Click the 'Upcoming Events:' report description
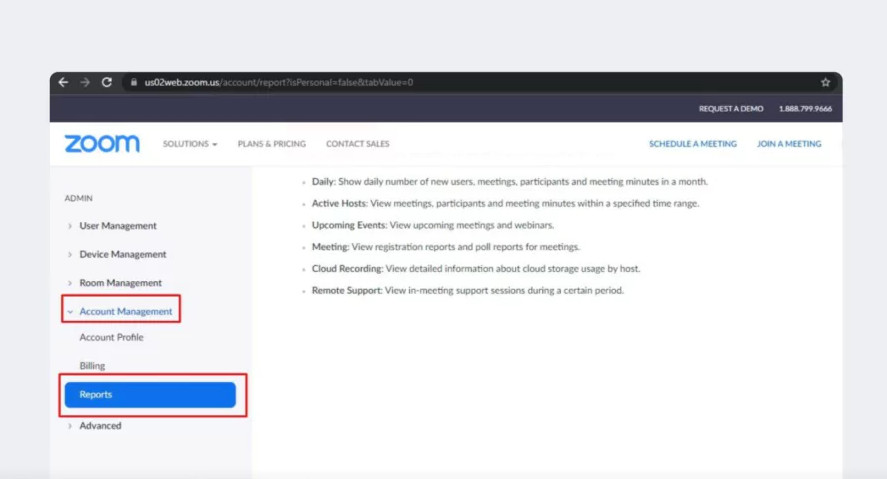Viewport: 887px width, 479px height. 433,225
